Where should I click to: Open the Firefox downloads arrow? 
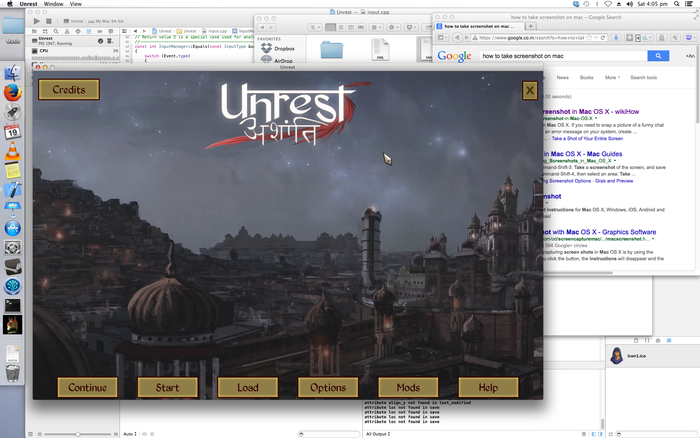pos(616,38)
